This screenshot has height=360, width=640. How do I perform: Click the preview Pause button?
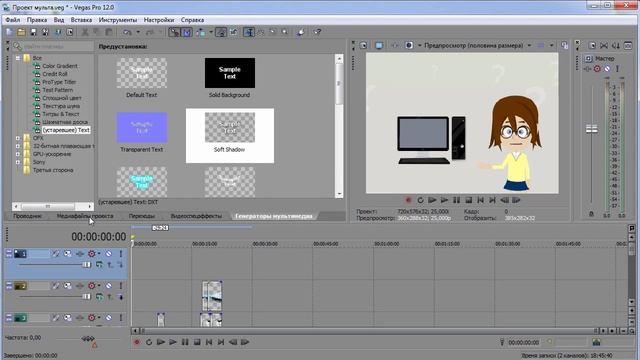456,200
